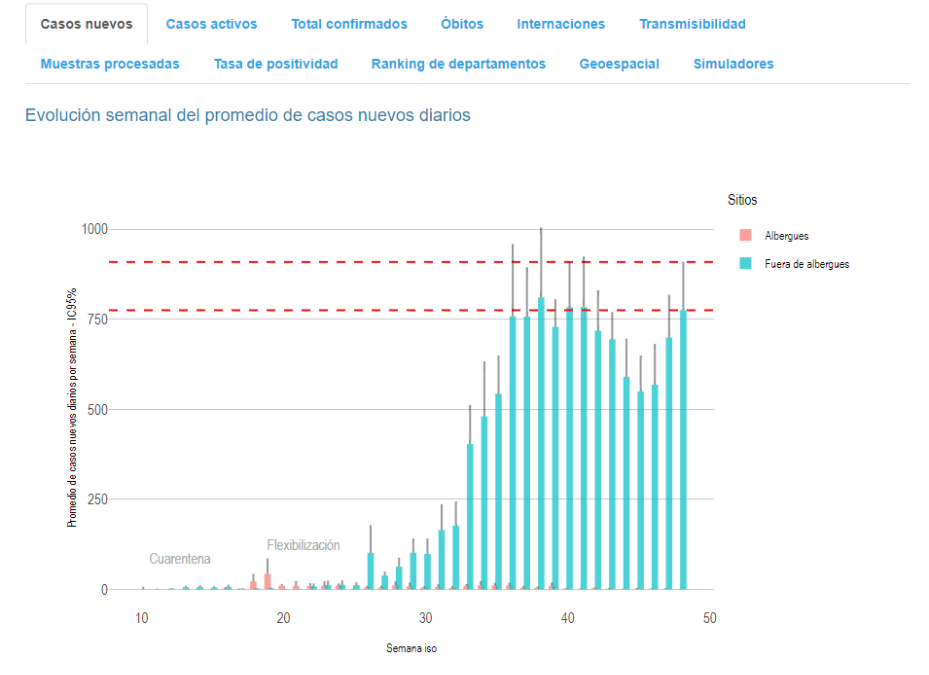Toggle the Fuera de albergues legend label
The height and width of the screenshot is (675, 929).
pyautogui.click(x=806, y=264)
